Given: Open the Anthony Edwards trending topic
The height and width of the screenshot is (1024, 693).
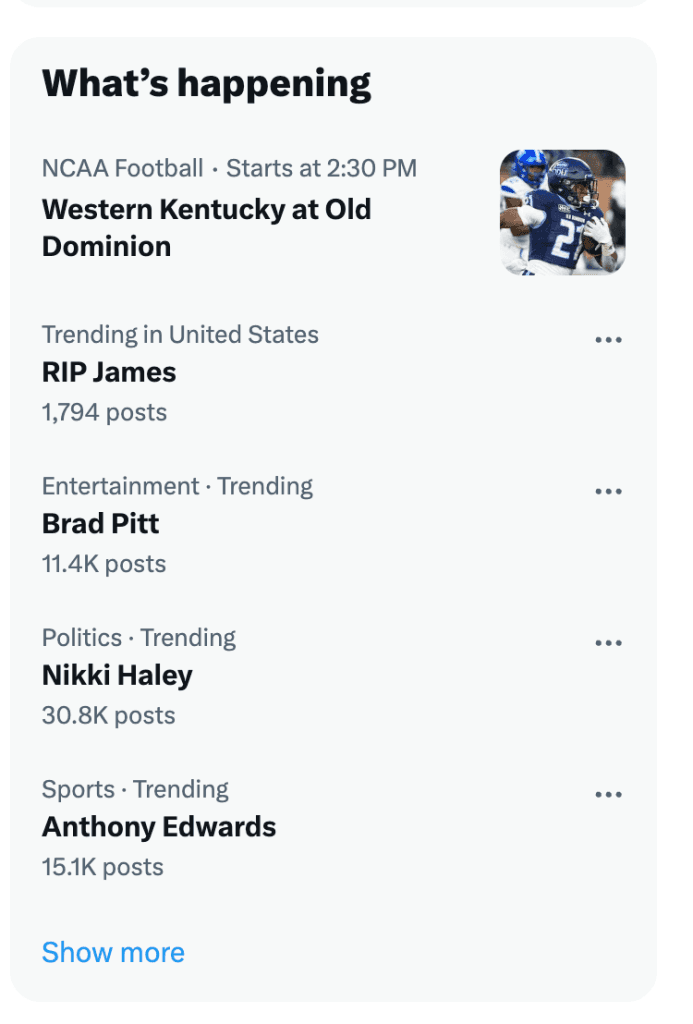Looking at the screenshot, I should [x=160, y=827].
